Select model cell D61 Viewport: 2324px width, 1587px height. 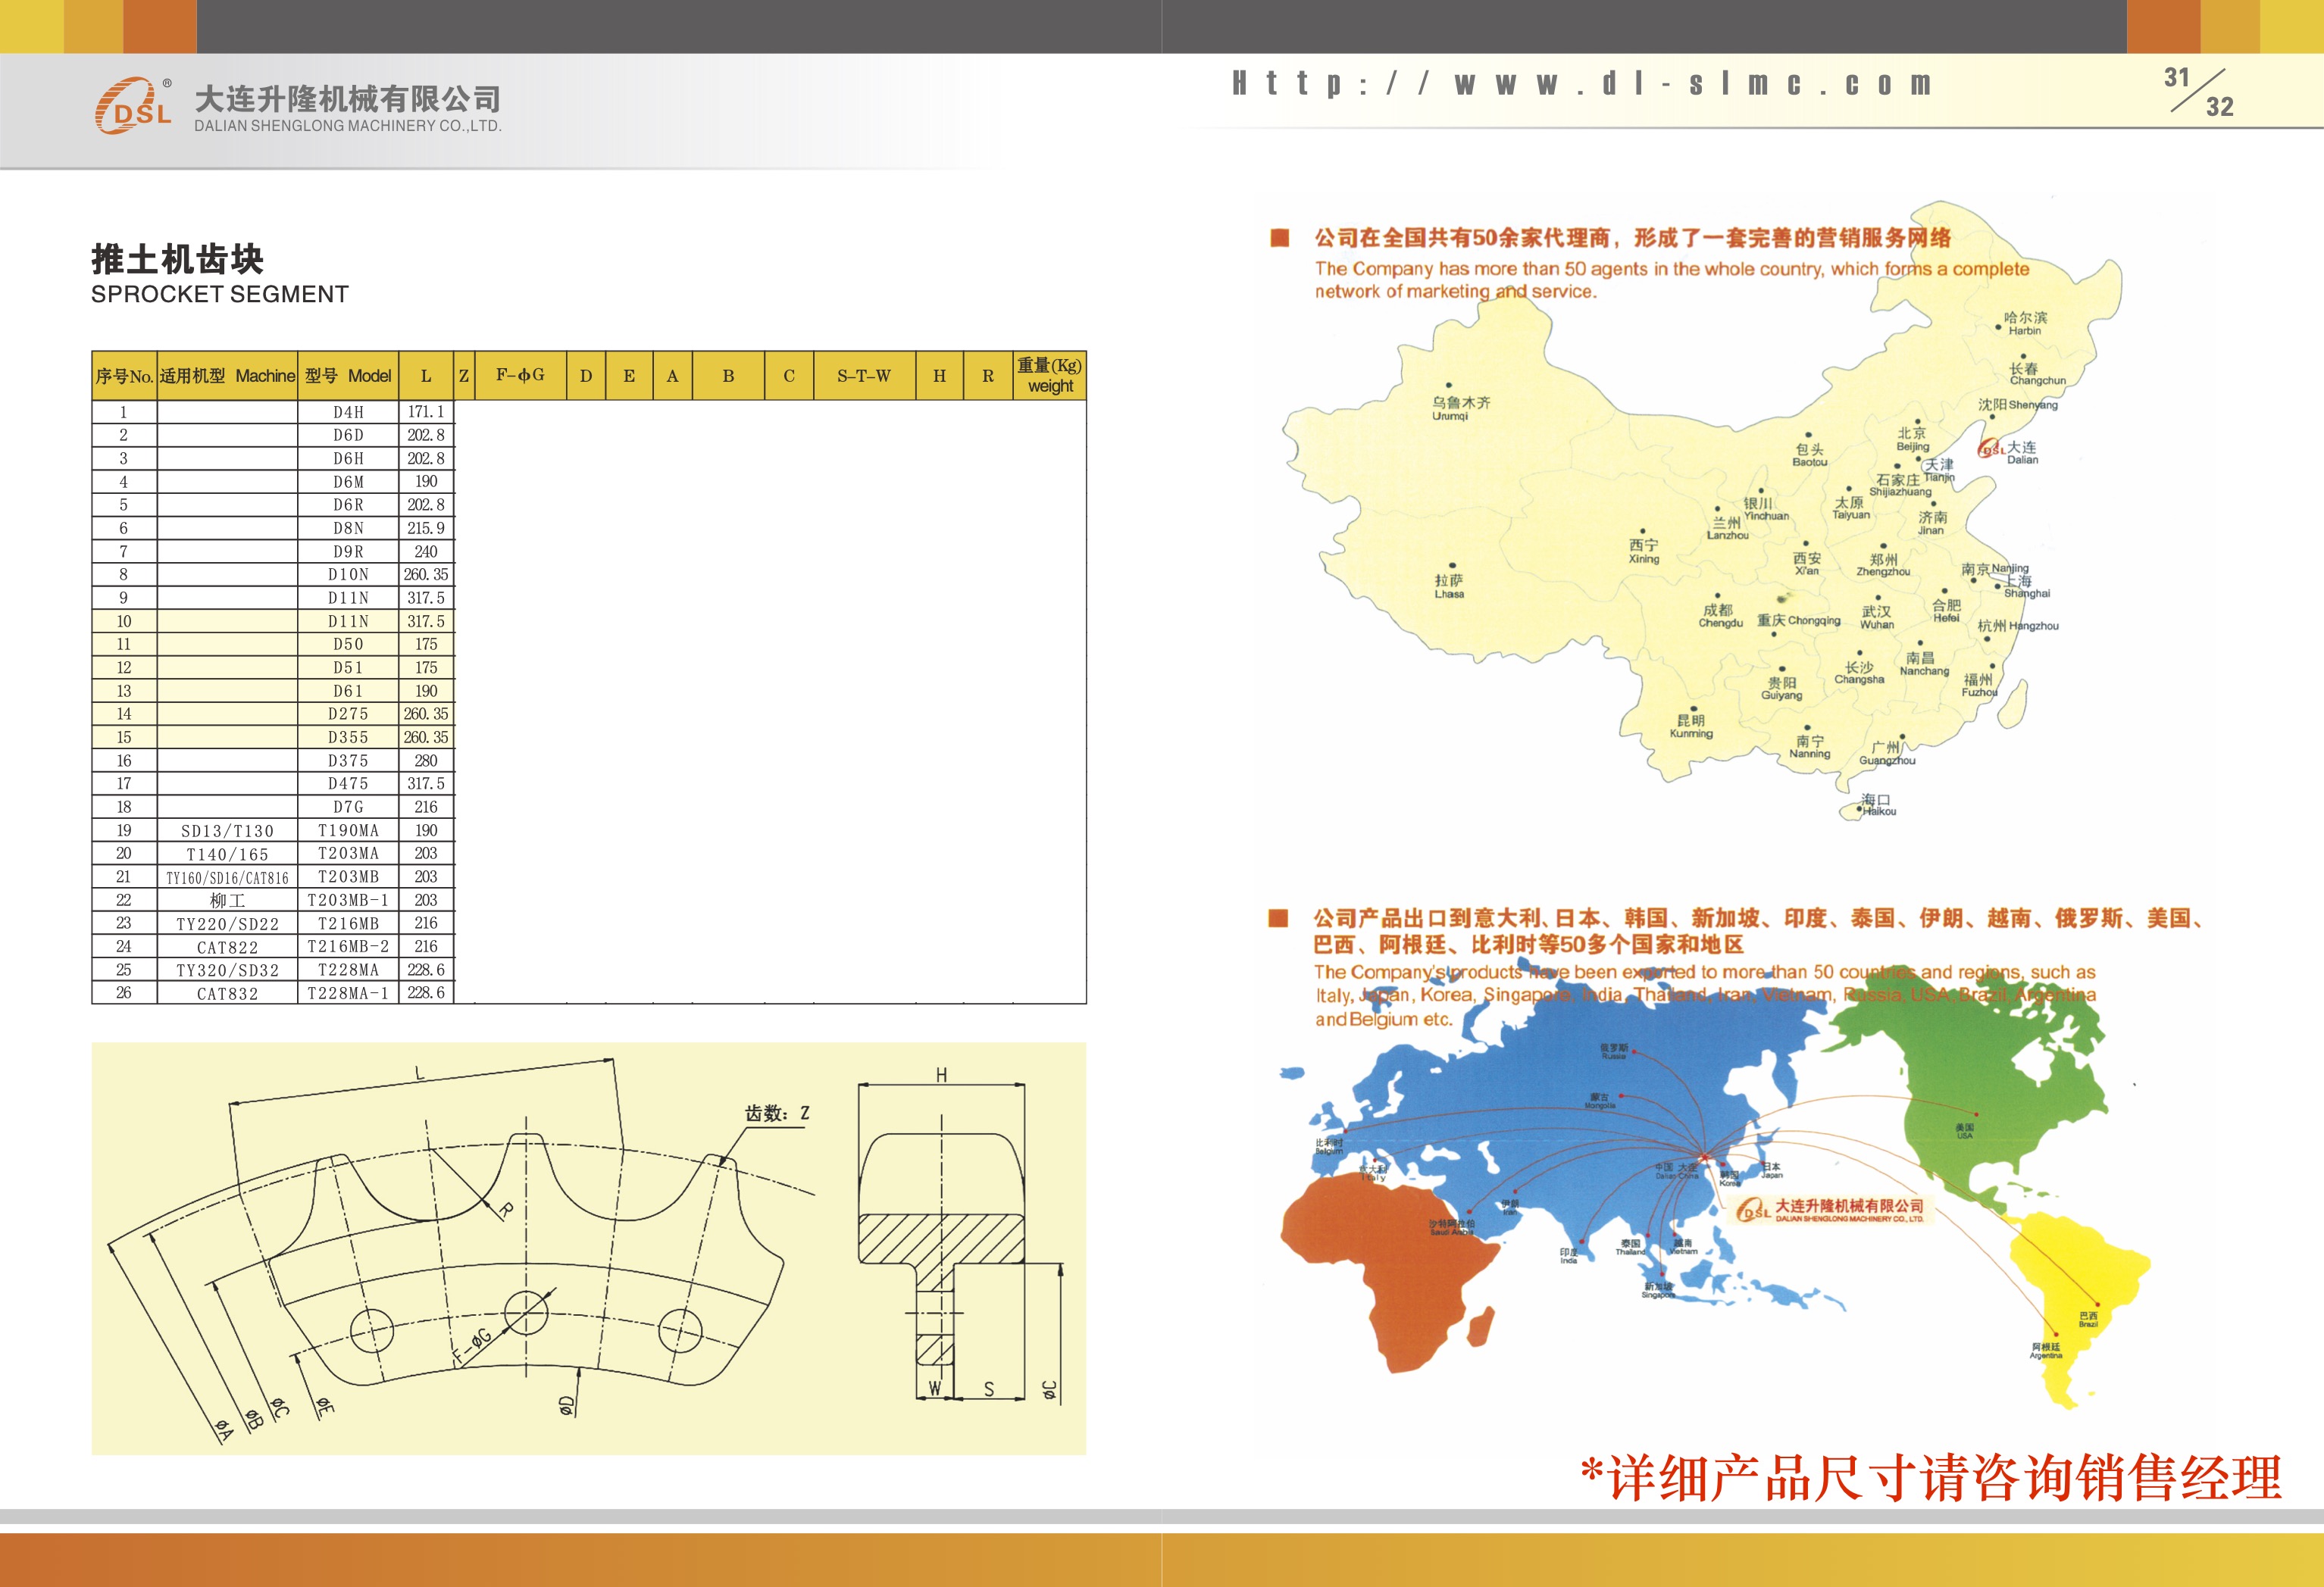pos(348,691)
